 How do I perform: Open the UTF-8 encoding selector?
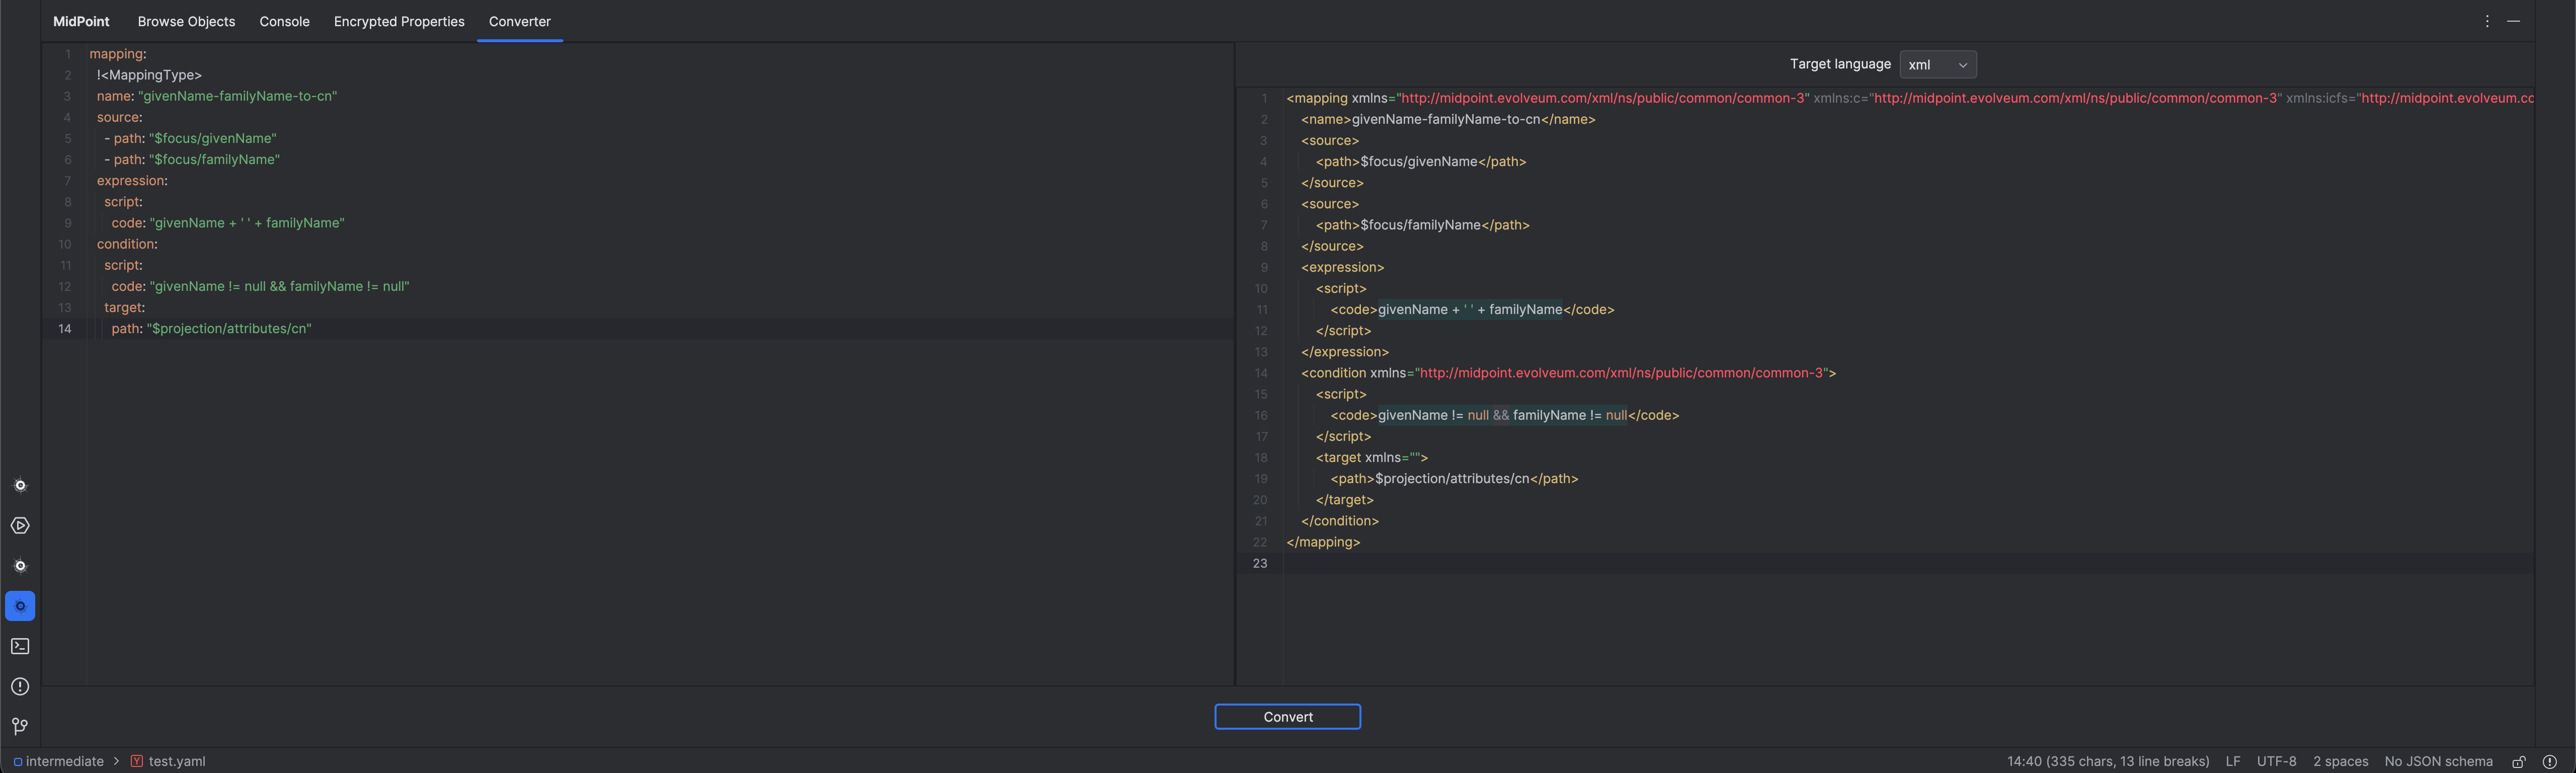2276,761
